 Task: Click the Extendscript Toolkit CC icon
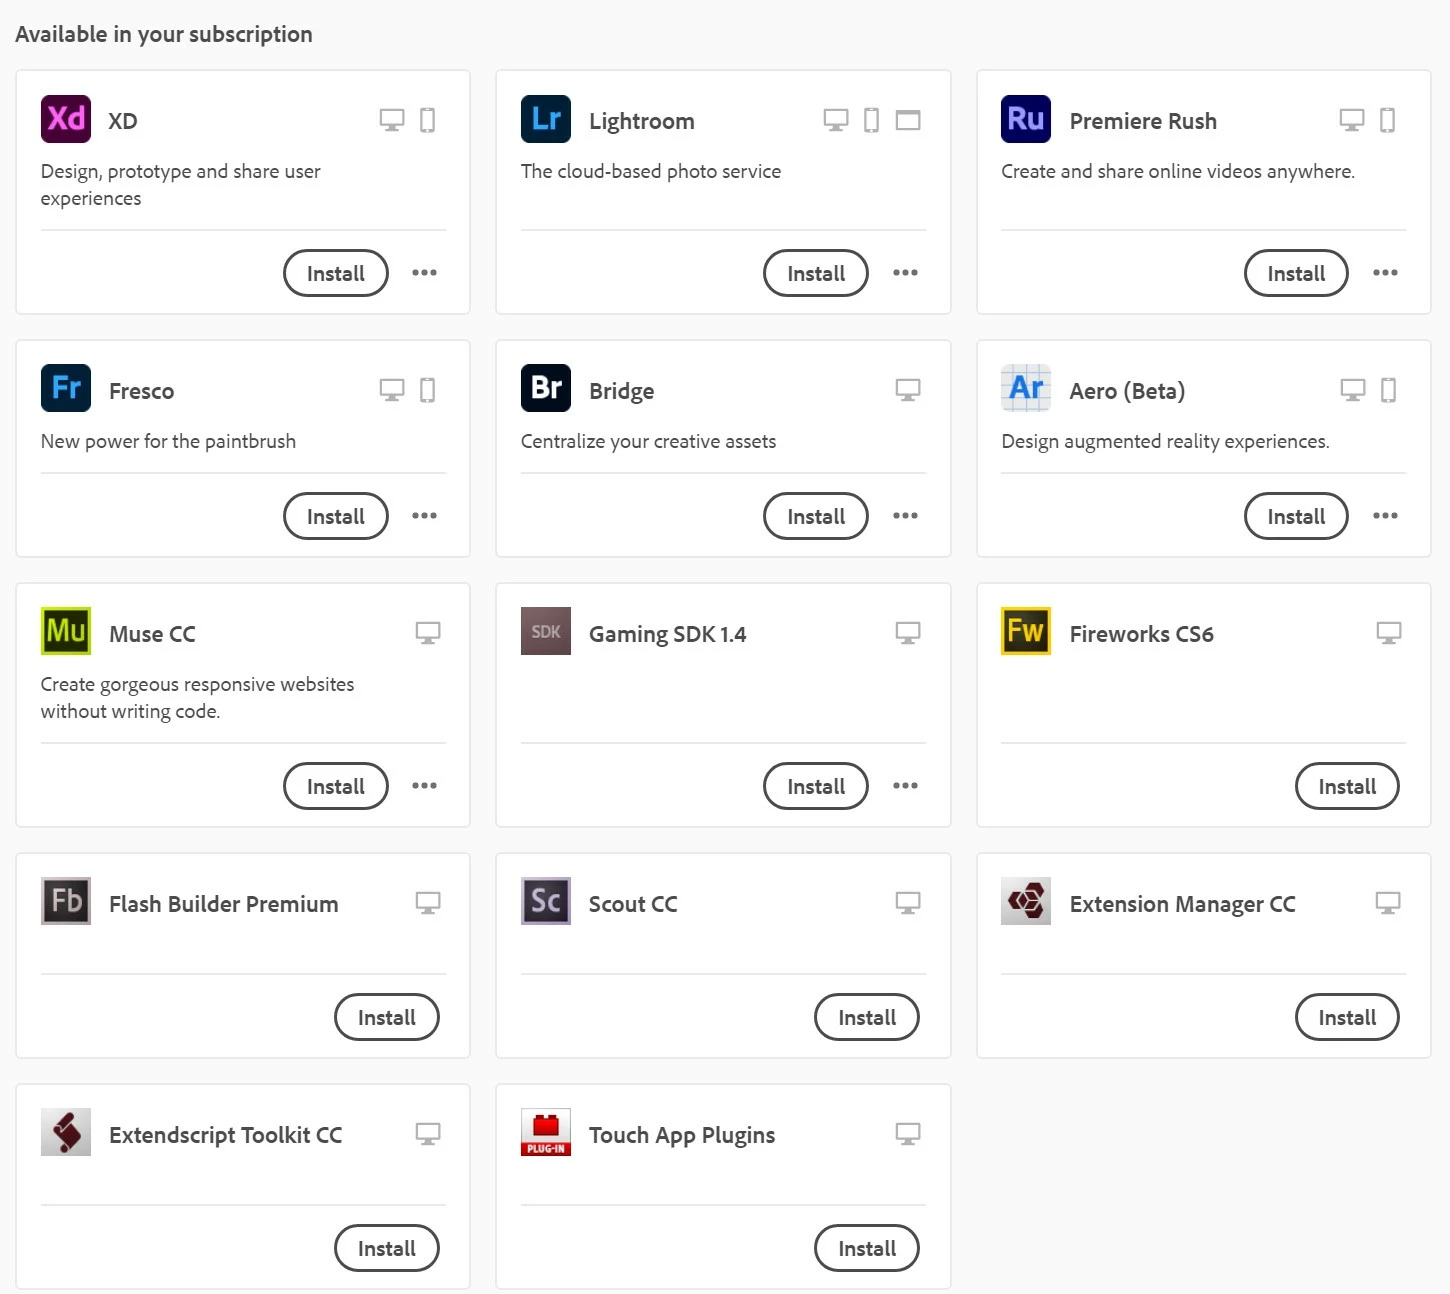pos(66,1132)
